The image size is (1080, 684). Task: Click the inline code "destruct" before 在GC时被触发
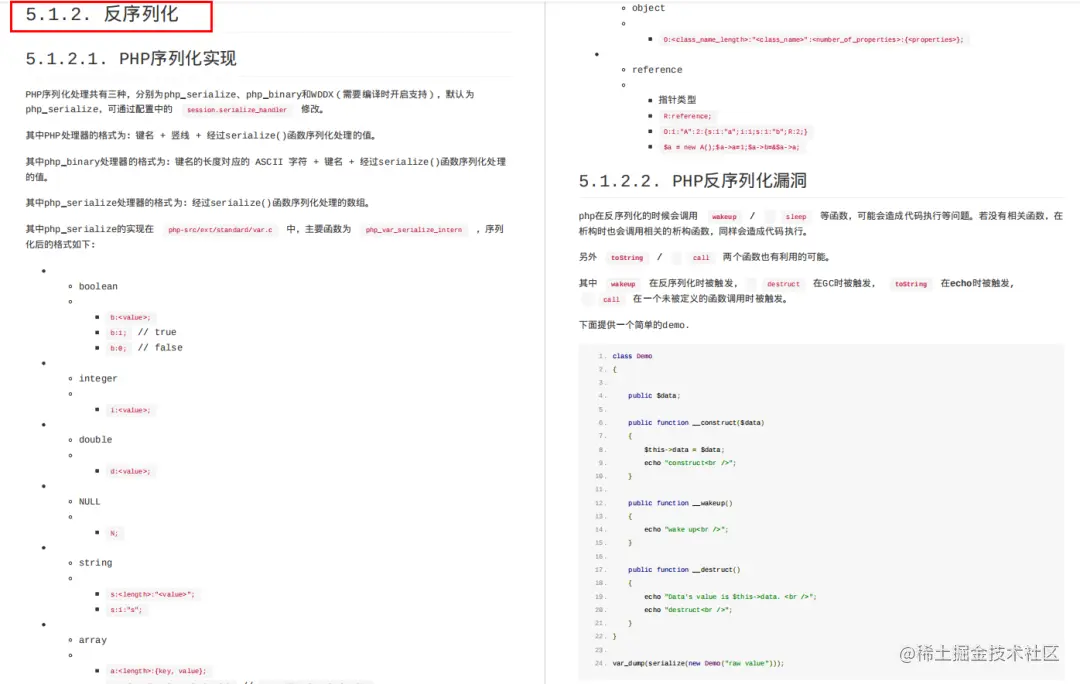pos(783,284)
